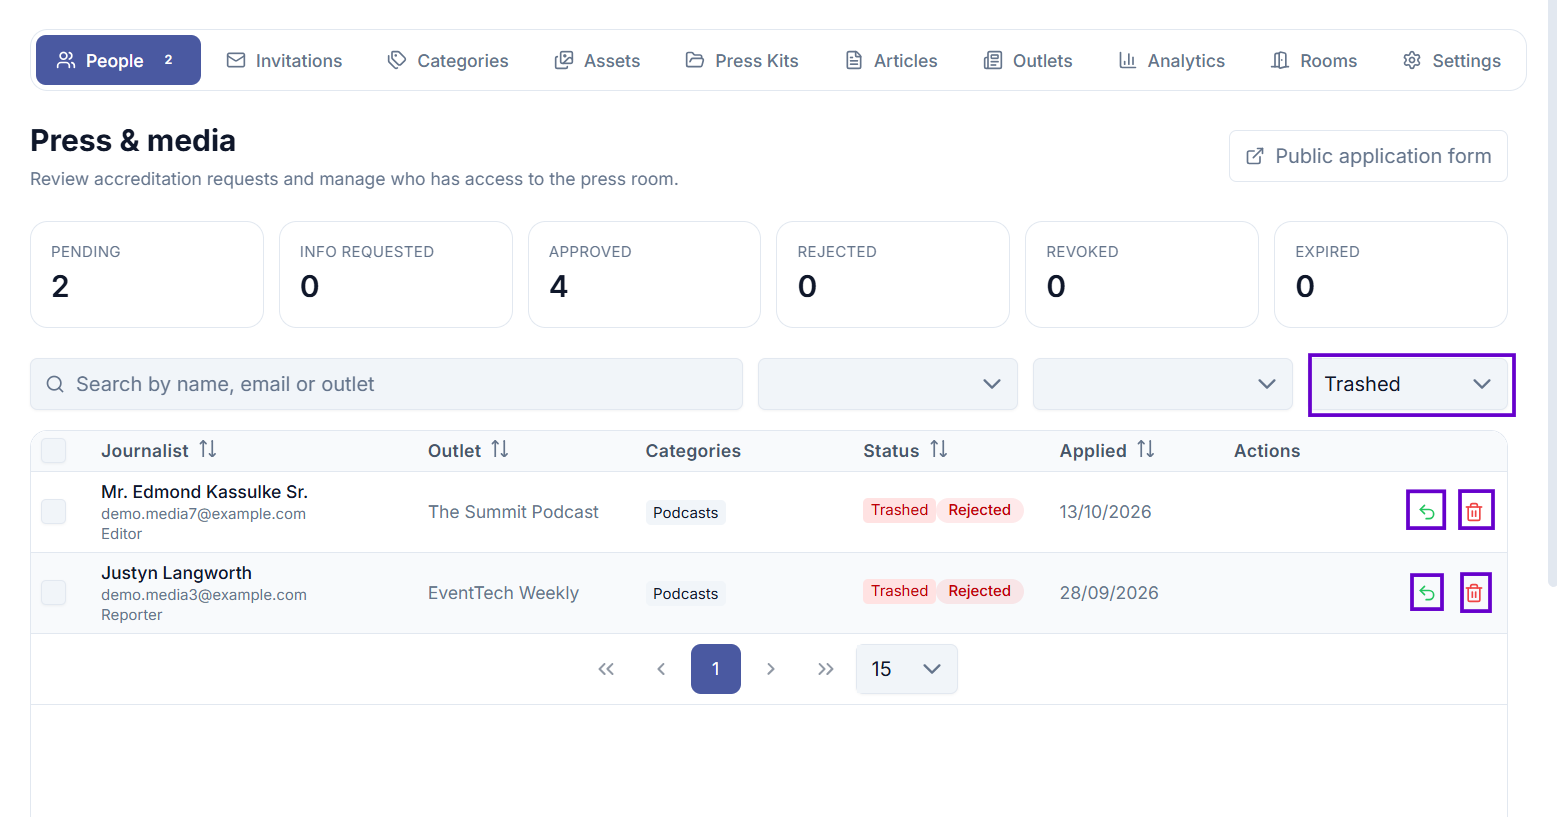The height and width of the screenshot is (817, 1557).
Task: Select the People tab
Action: 118,60
